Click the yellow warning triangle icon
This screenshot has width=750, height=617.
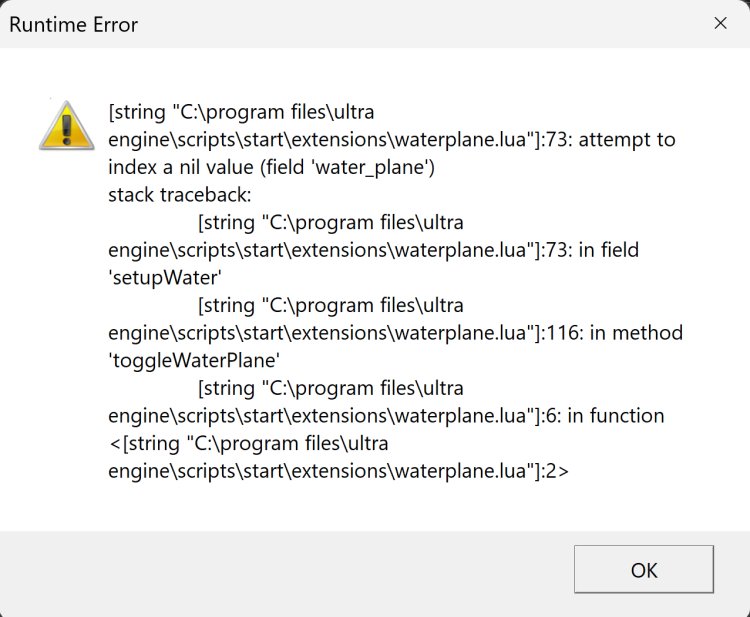(x=66, y=125)
